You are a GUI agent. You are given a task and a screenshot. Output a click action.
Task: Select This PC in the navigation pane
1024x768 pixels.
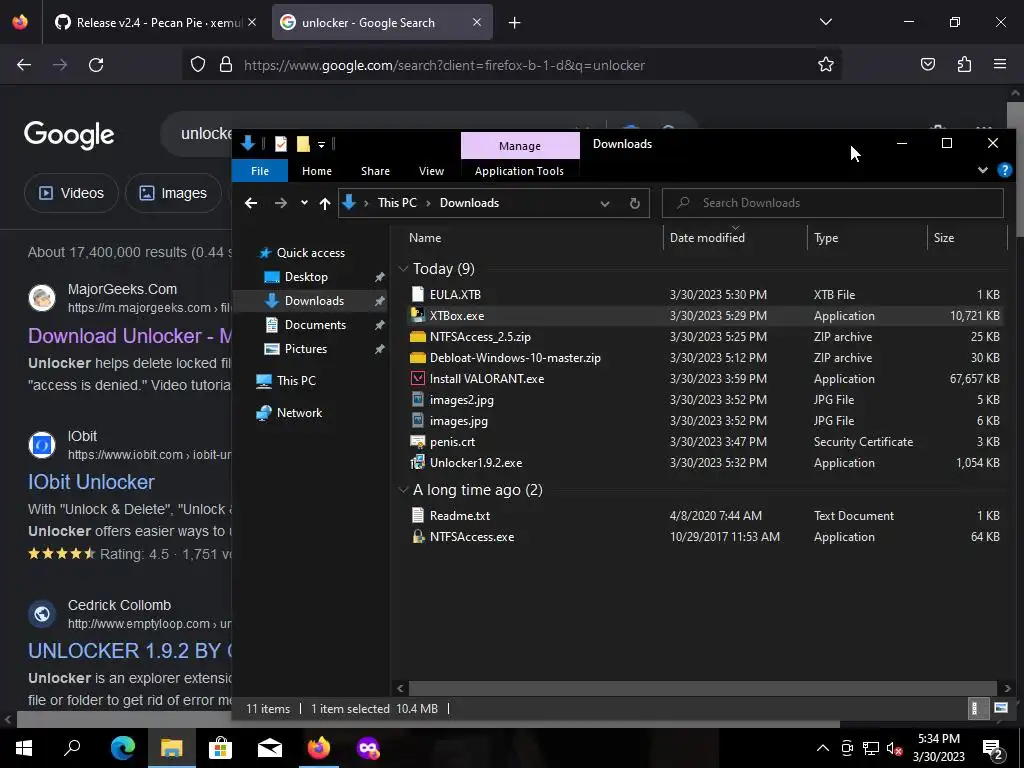(x=296, y=381)
